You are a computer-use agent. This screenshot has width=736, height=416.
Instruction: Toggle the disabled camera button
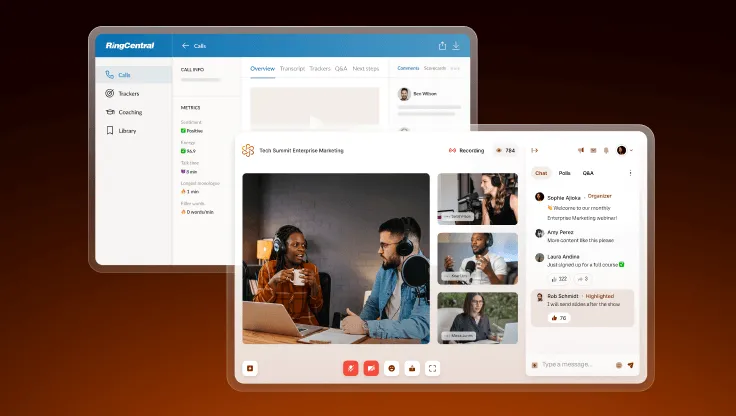pyautogui.click(x=371, y=368)
